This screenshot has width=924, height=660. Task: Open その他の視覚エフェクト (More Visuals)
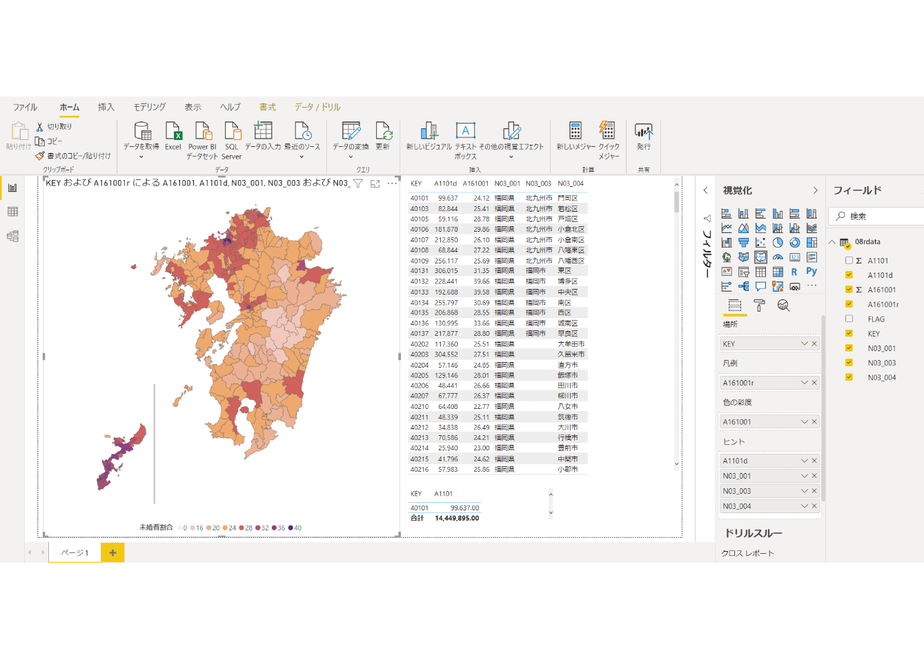click(511, 139)
